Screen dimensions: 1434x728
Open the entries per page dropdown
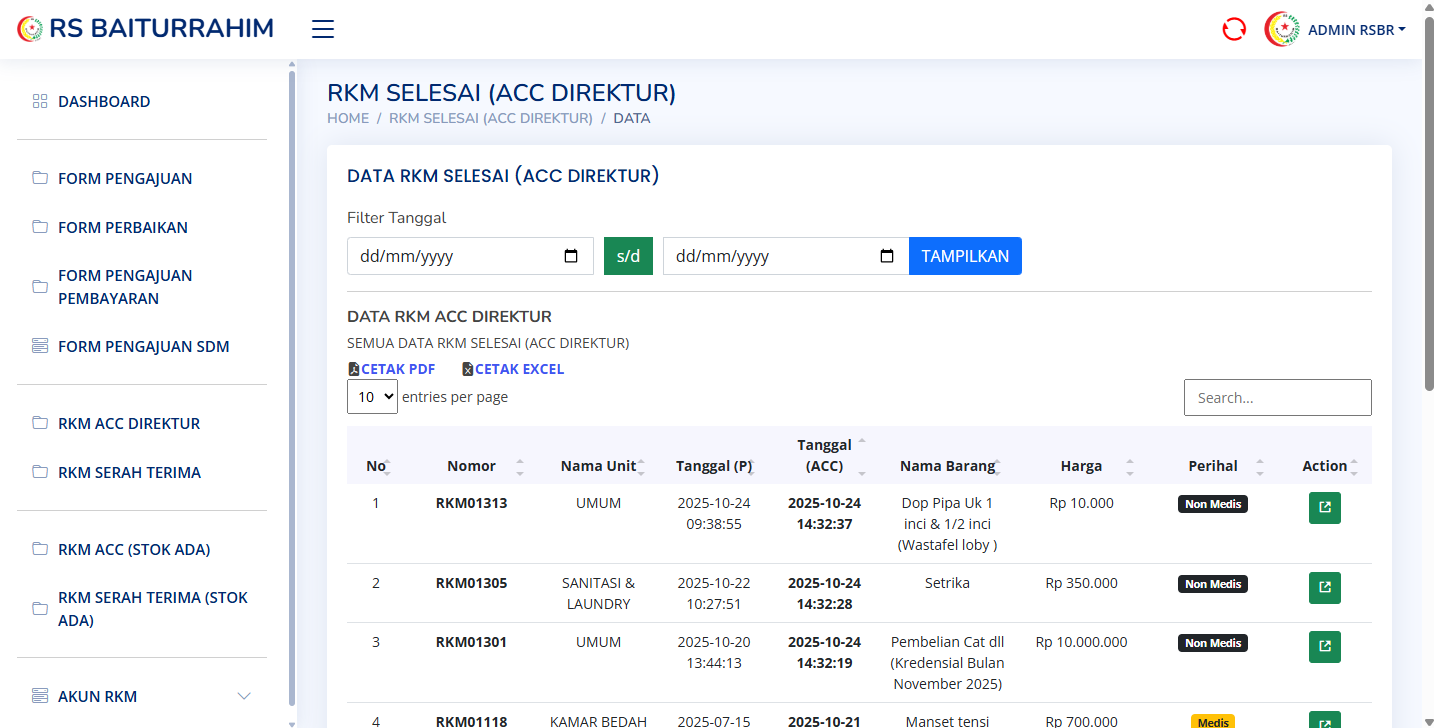[372, 397]
